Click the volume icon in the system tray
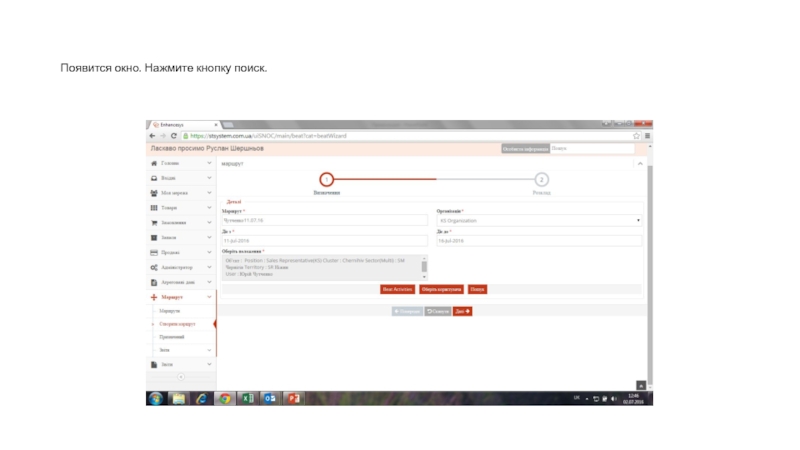800x450 pixels. point(614,398)
